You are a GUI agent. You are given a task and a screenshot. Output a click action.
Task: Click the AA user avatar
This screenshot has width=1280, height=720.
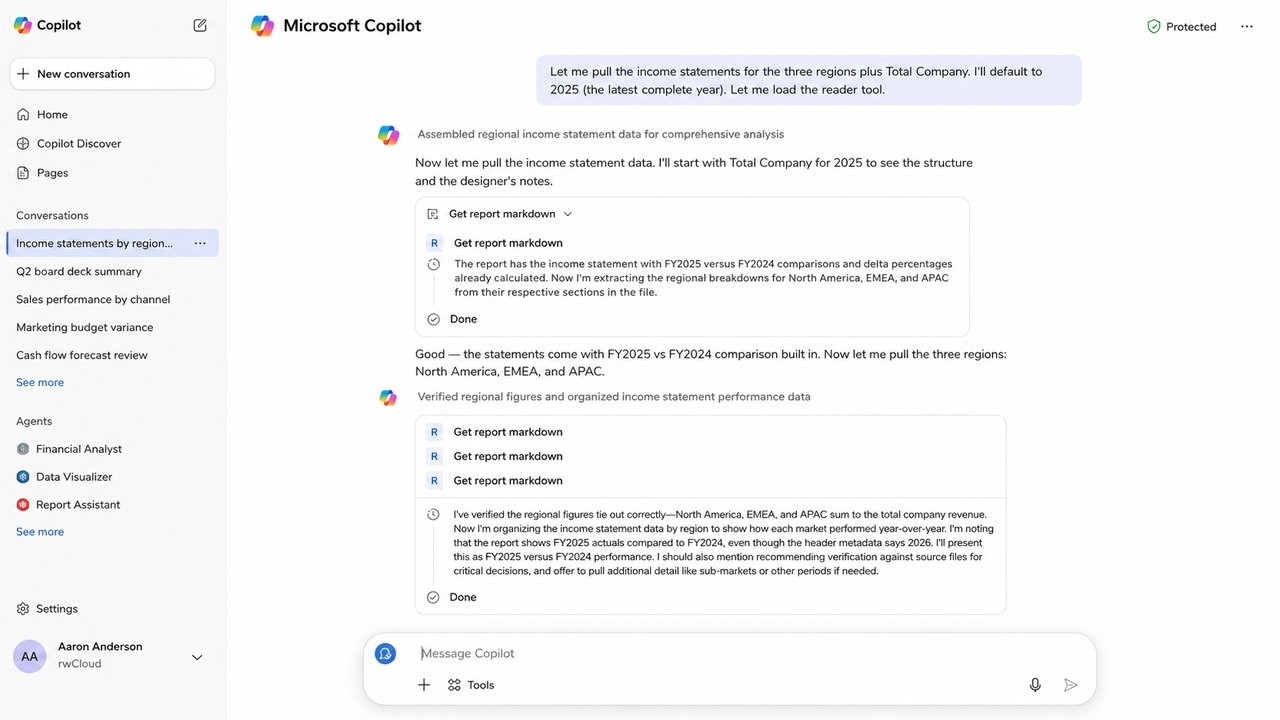click(30, 656)
